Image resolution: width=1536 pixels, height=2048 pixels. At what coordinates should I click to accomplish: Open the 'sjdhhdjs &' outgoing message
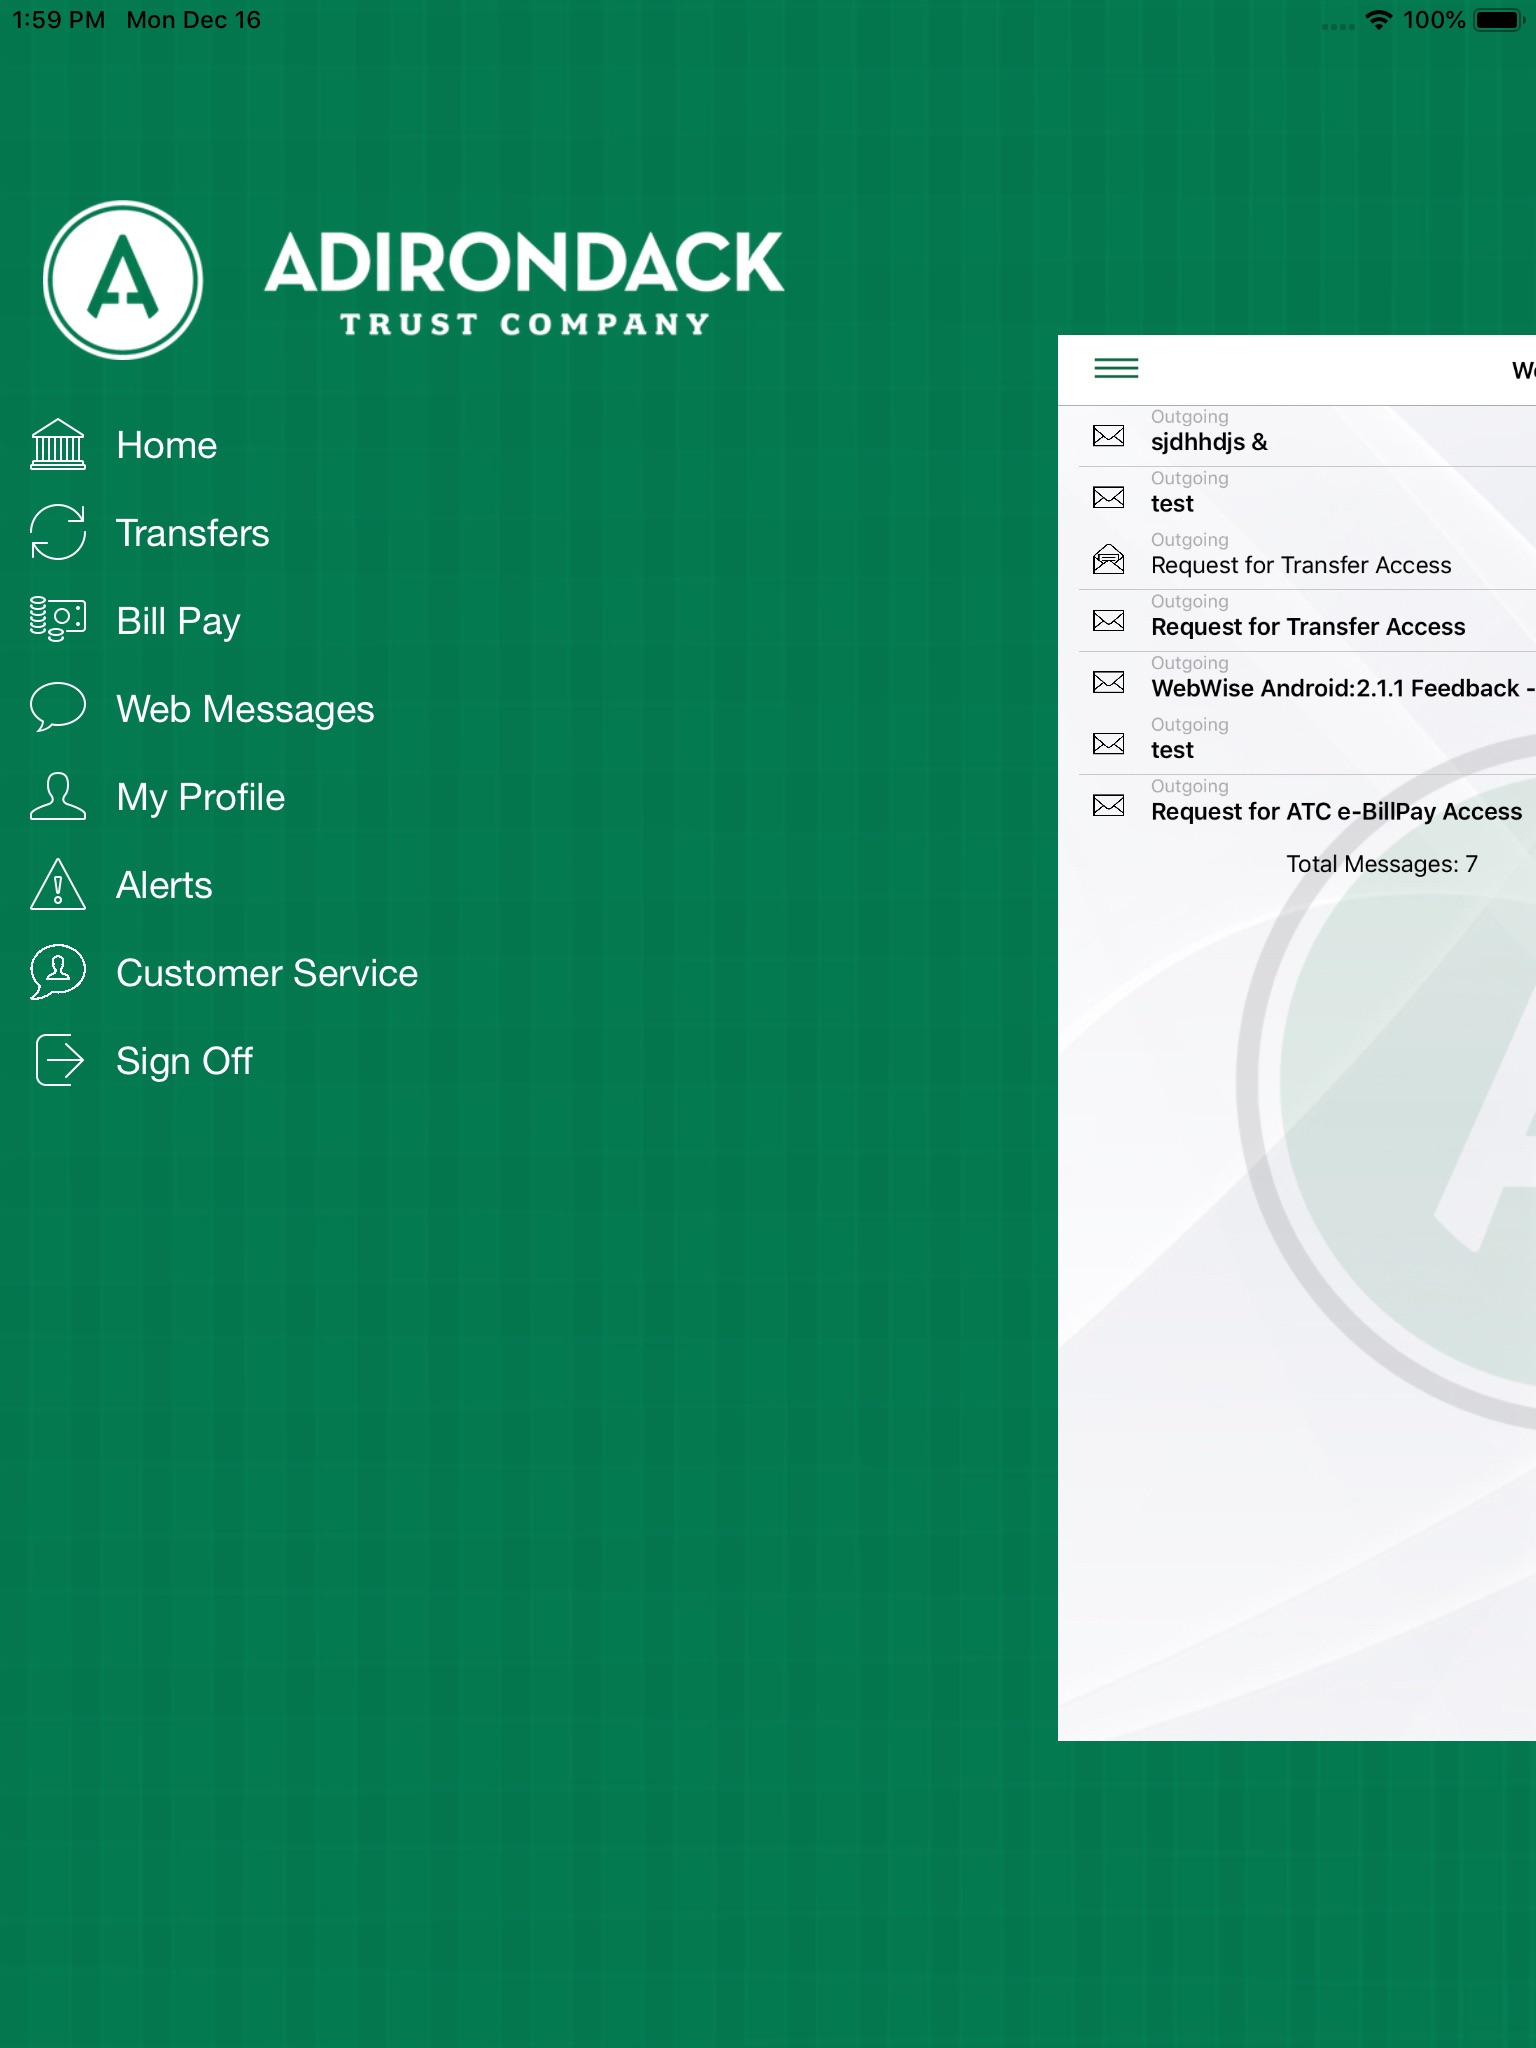(x=1209, y=441)
